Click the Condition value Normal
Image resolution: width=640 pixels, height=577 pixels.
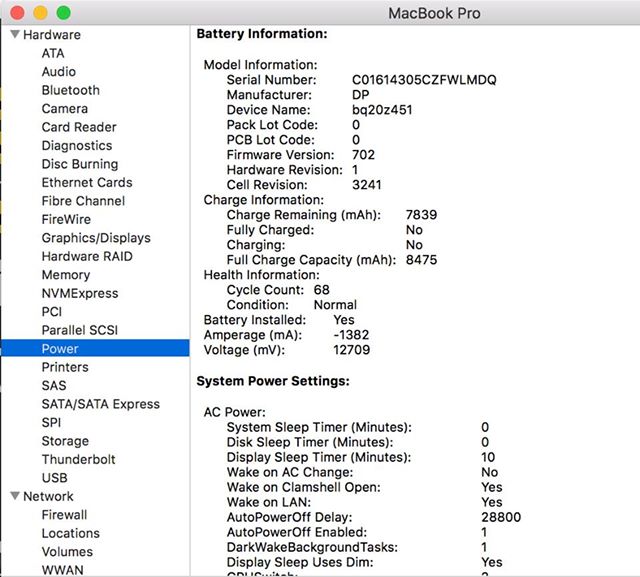coord(335,305)
